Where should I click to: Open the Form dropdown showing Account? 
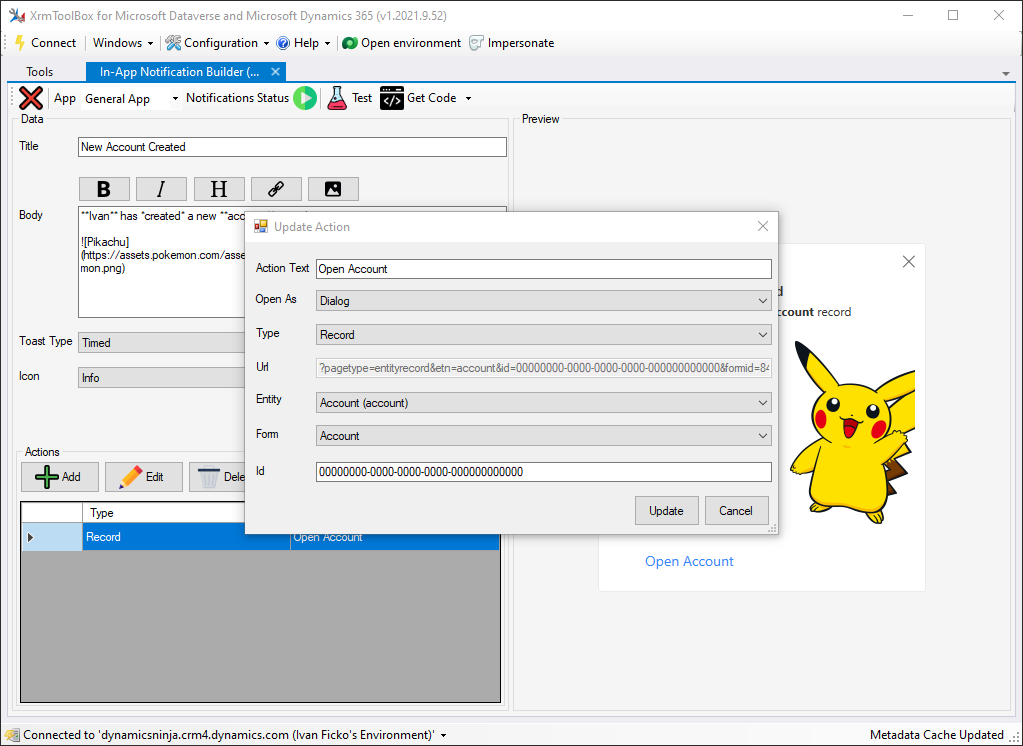(543, 436)
